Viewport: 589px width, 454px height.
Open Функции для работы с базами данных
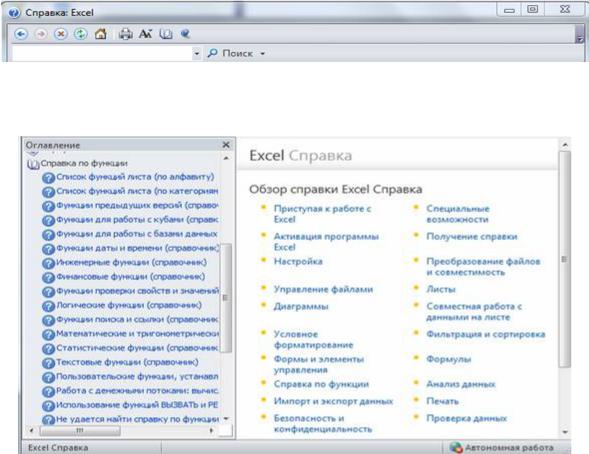pos(130,234)
